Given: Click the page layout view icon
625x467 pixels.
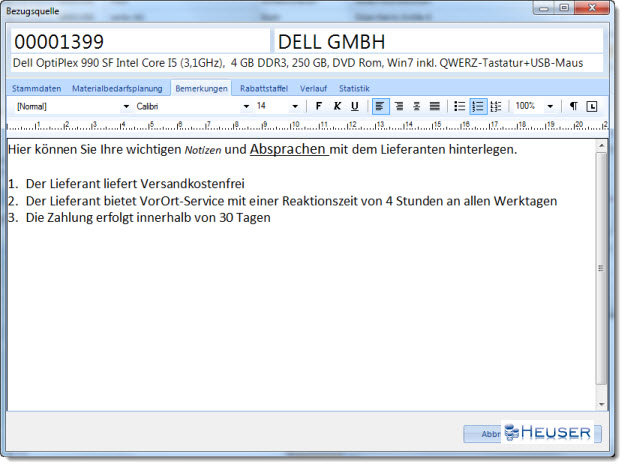Looking at the screenshot, I should tap(592, 106).
